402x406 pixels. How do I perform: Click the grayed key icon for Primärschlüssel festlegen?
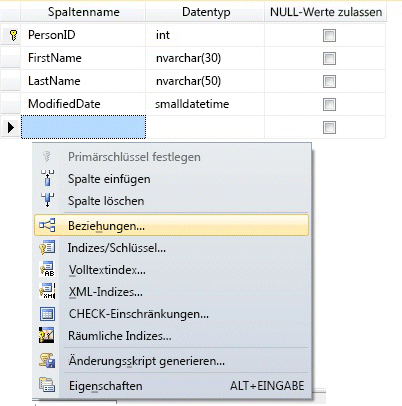point(47,157)
